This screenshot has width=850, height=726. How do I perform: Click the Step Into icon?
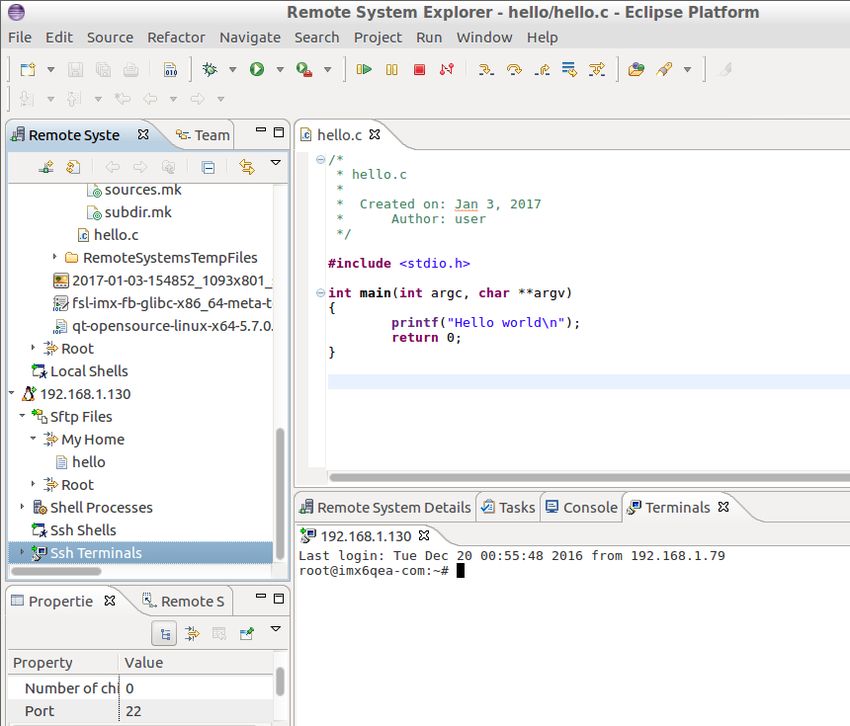(x=486, y=69)
